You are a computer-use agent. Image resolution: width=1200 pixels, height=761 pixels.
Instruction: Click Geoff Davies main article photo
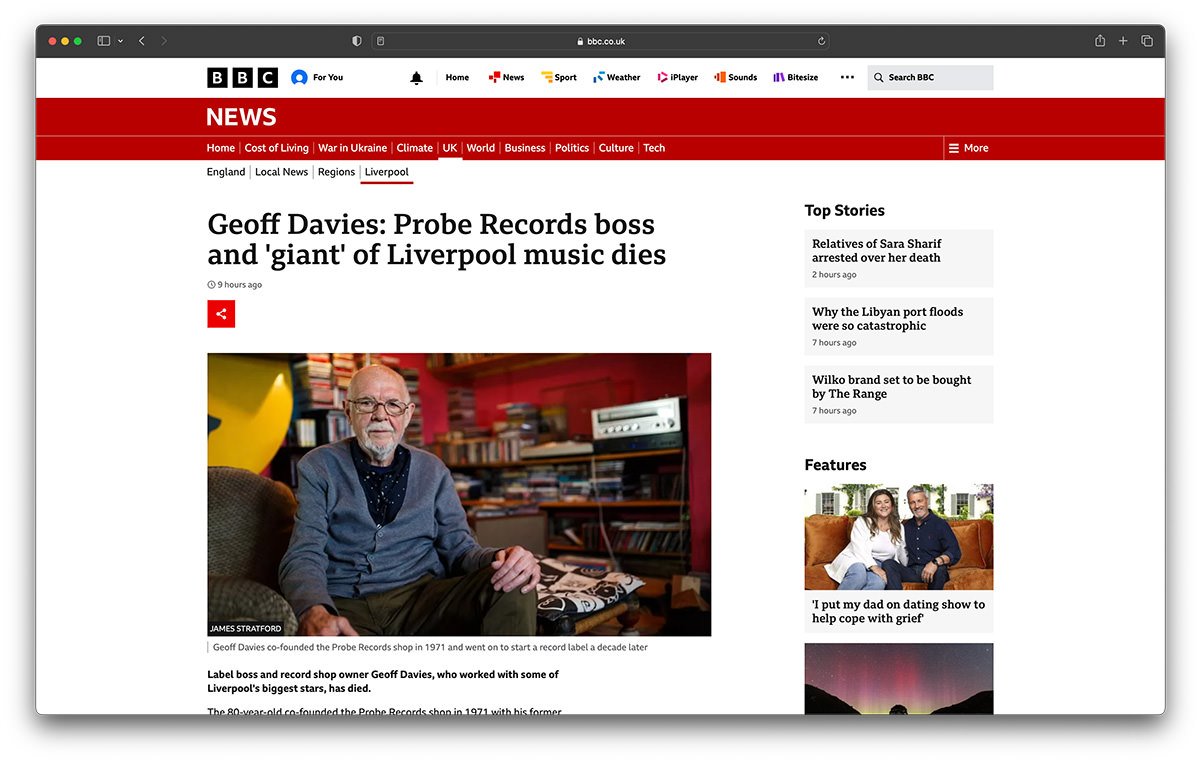coord(459,494)
